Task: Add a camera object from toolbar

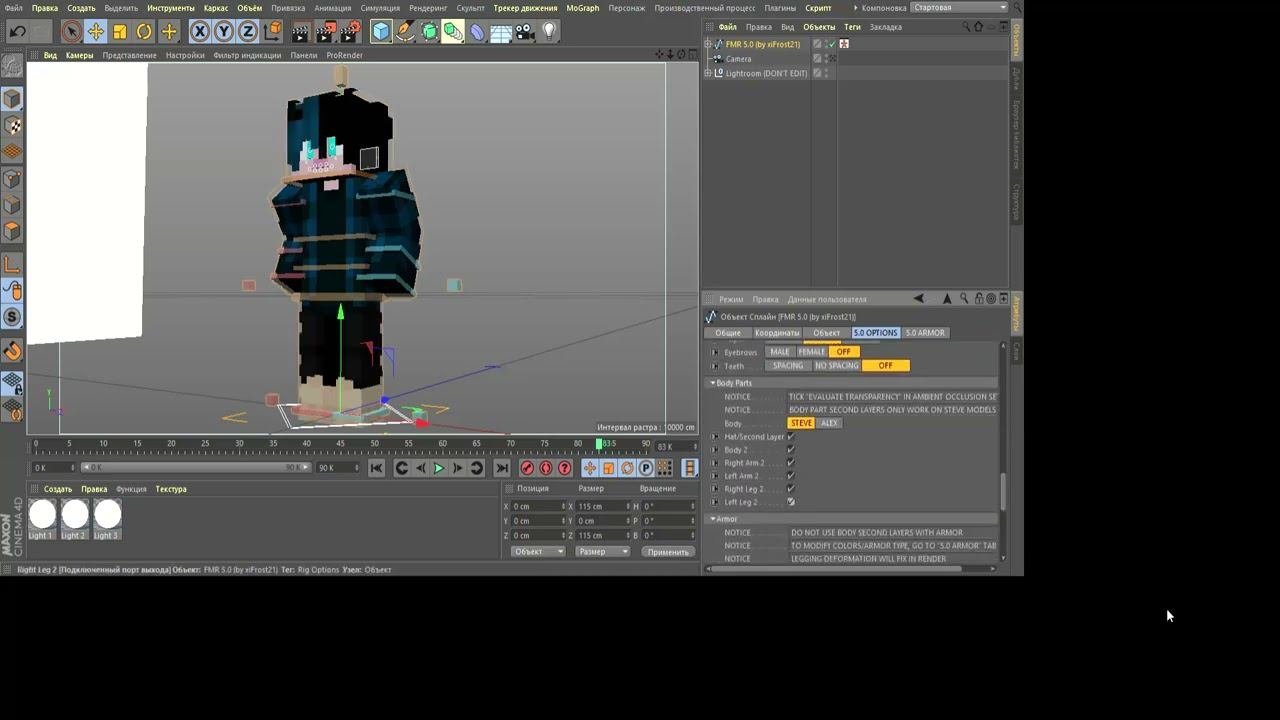Action: click(525, 32)
